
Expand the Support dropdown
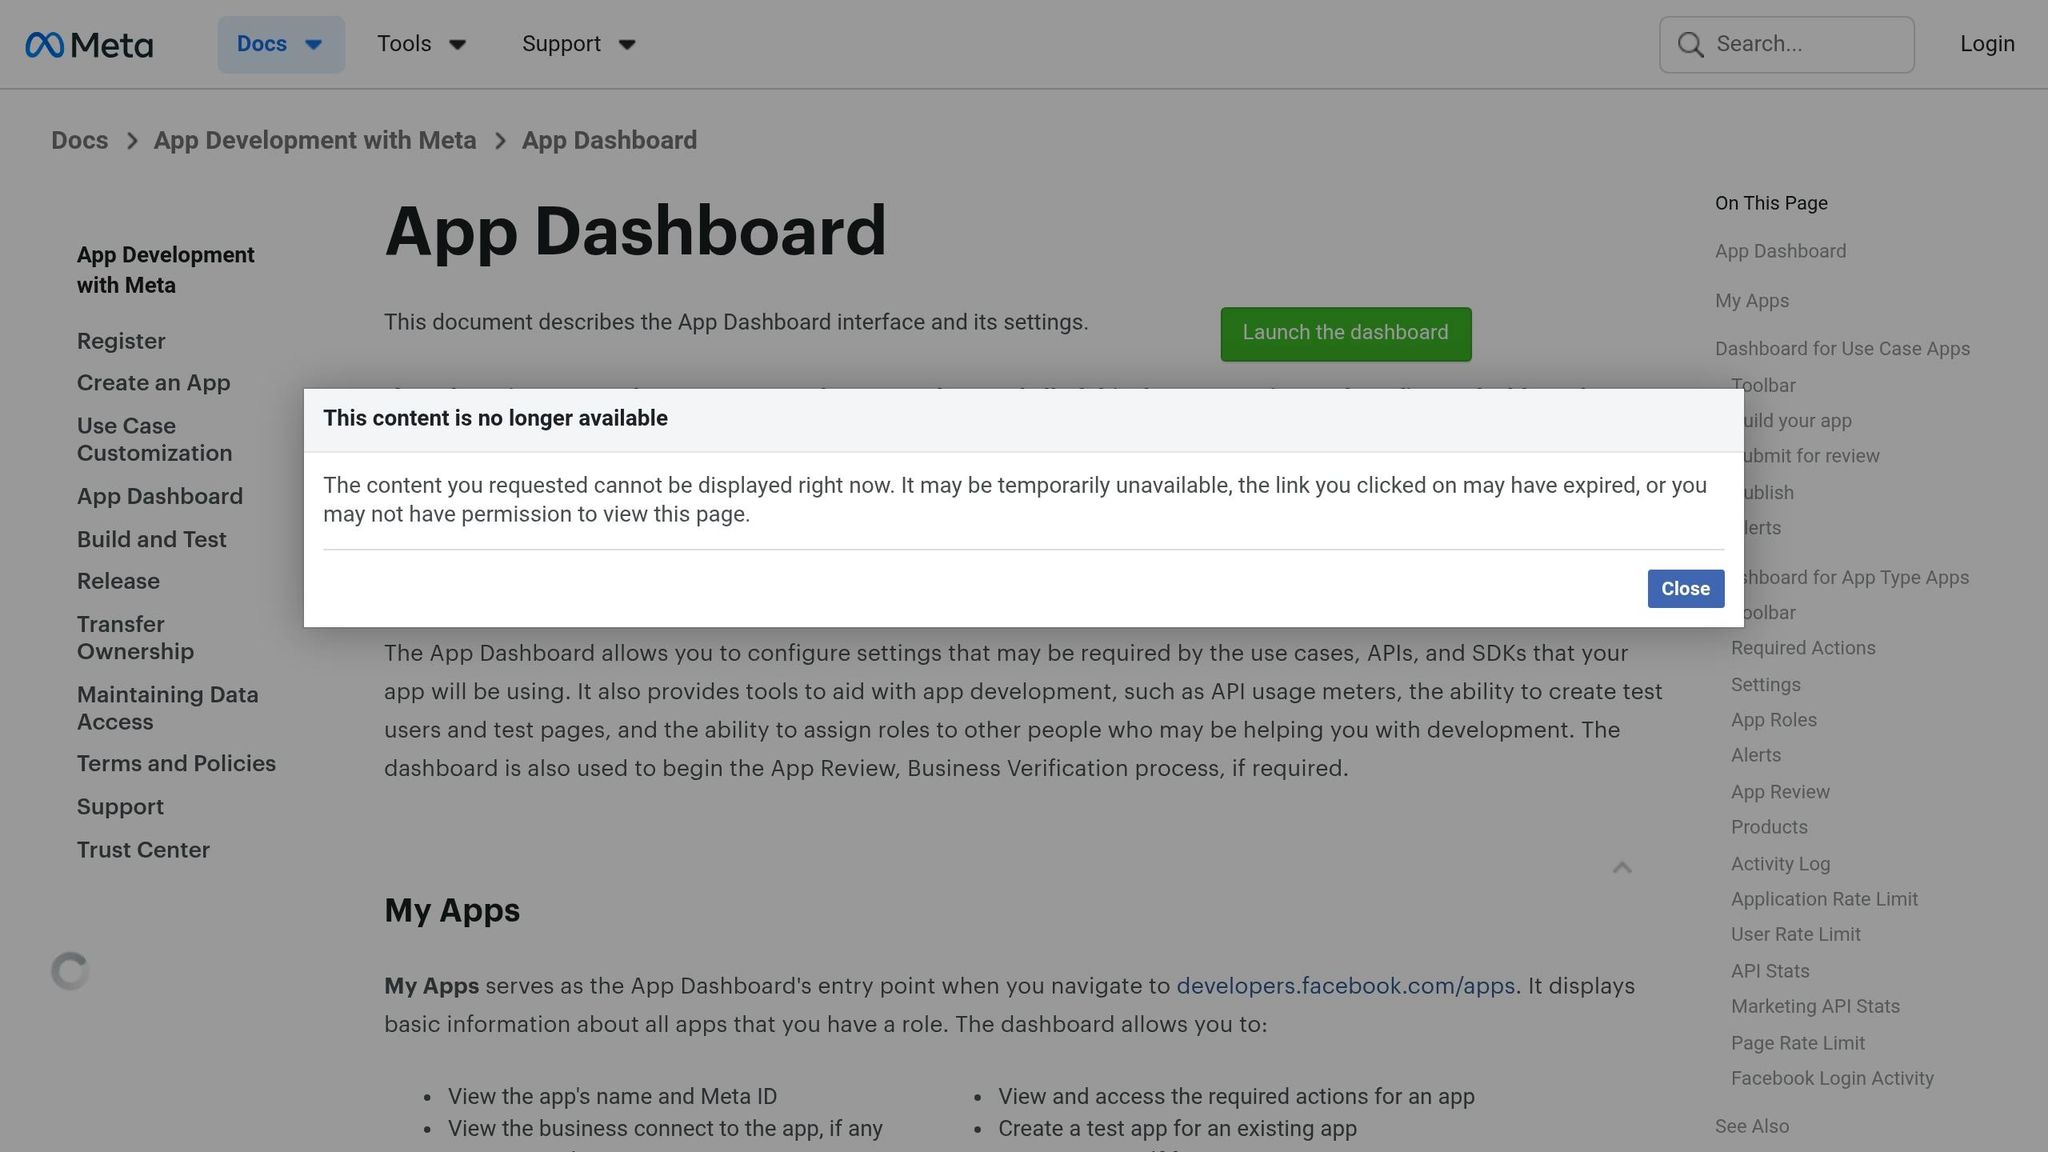pos(578,44)
